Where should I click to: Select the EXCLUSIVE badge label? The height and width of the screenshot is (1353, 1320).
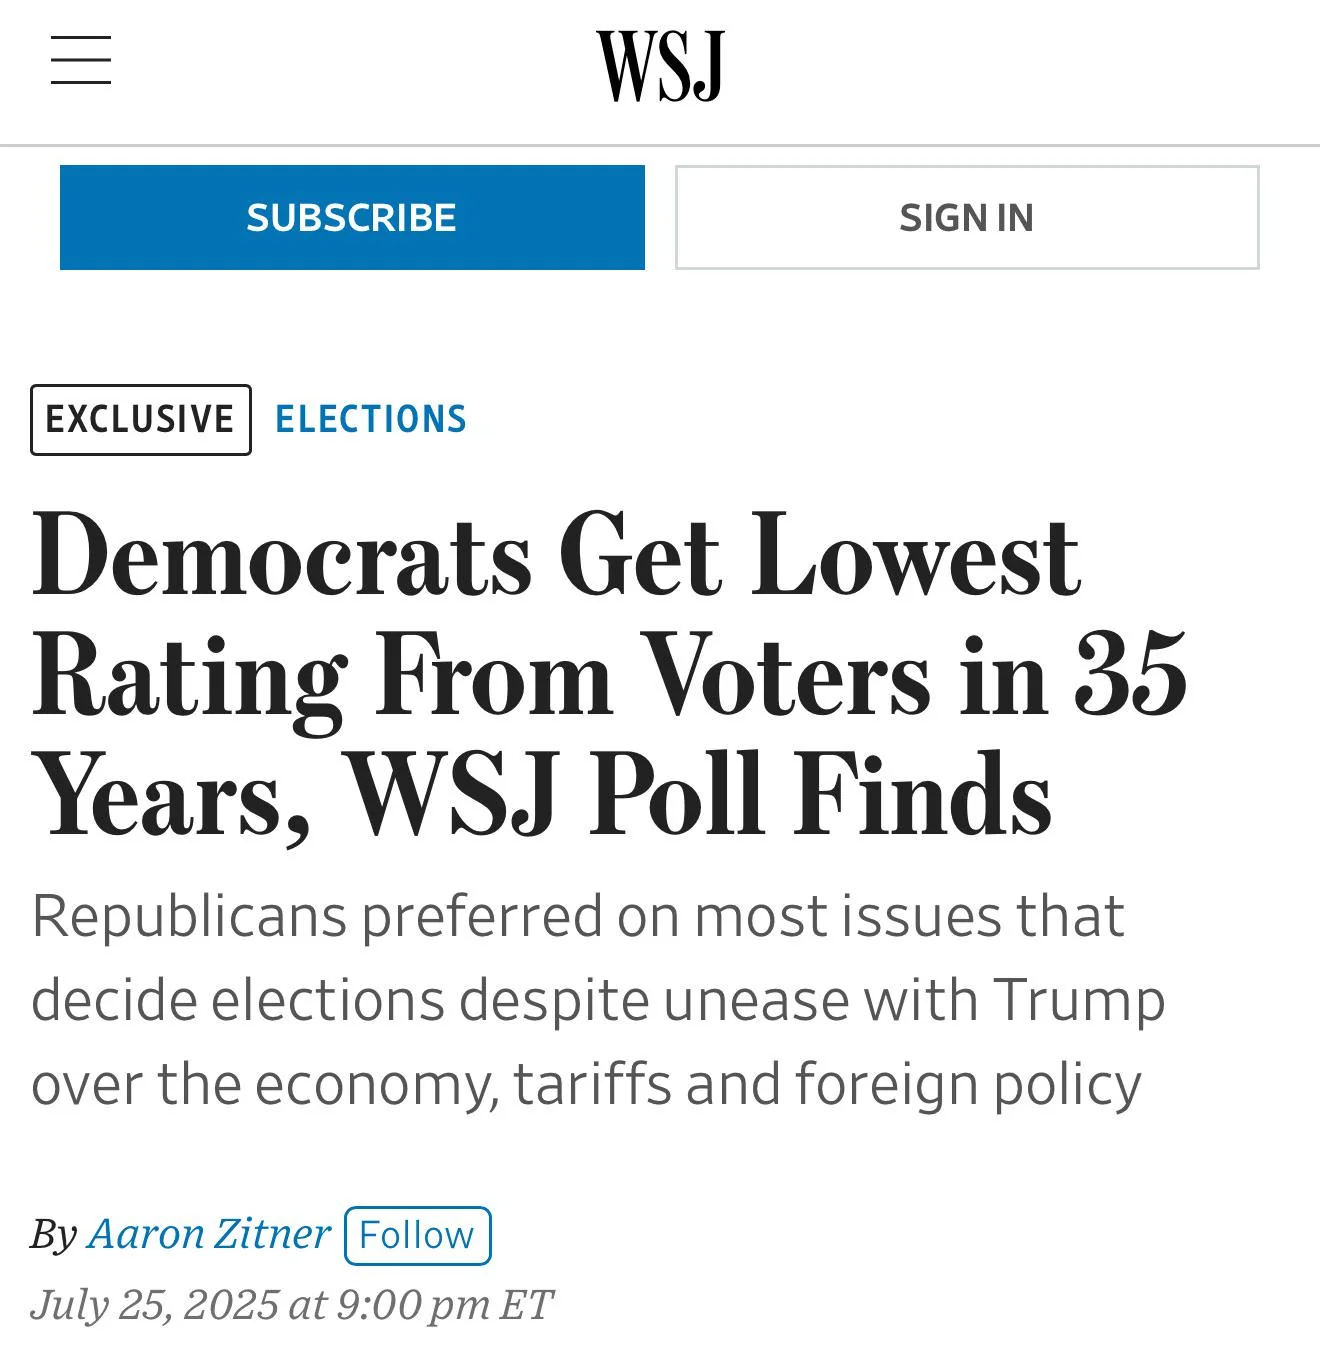click(x=141, y=420)
